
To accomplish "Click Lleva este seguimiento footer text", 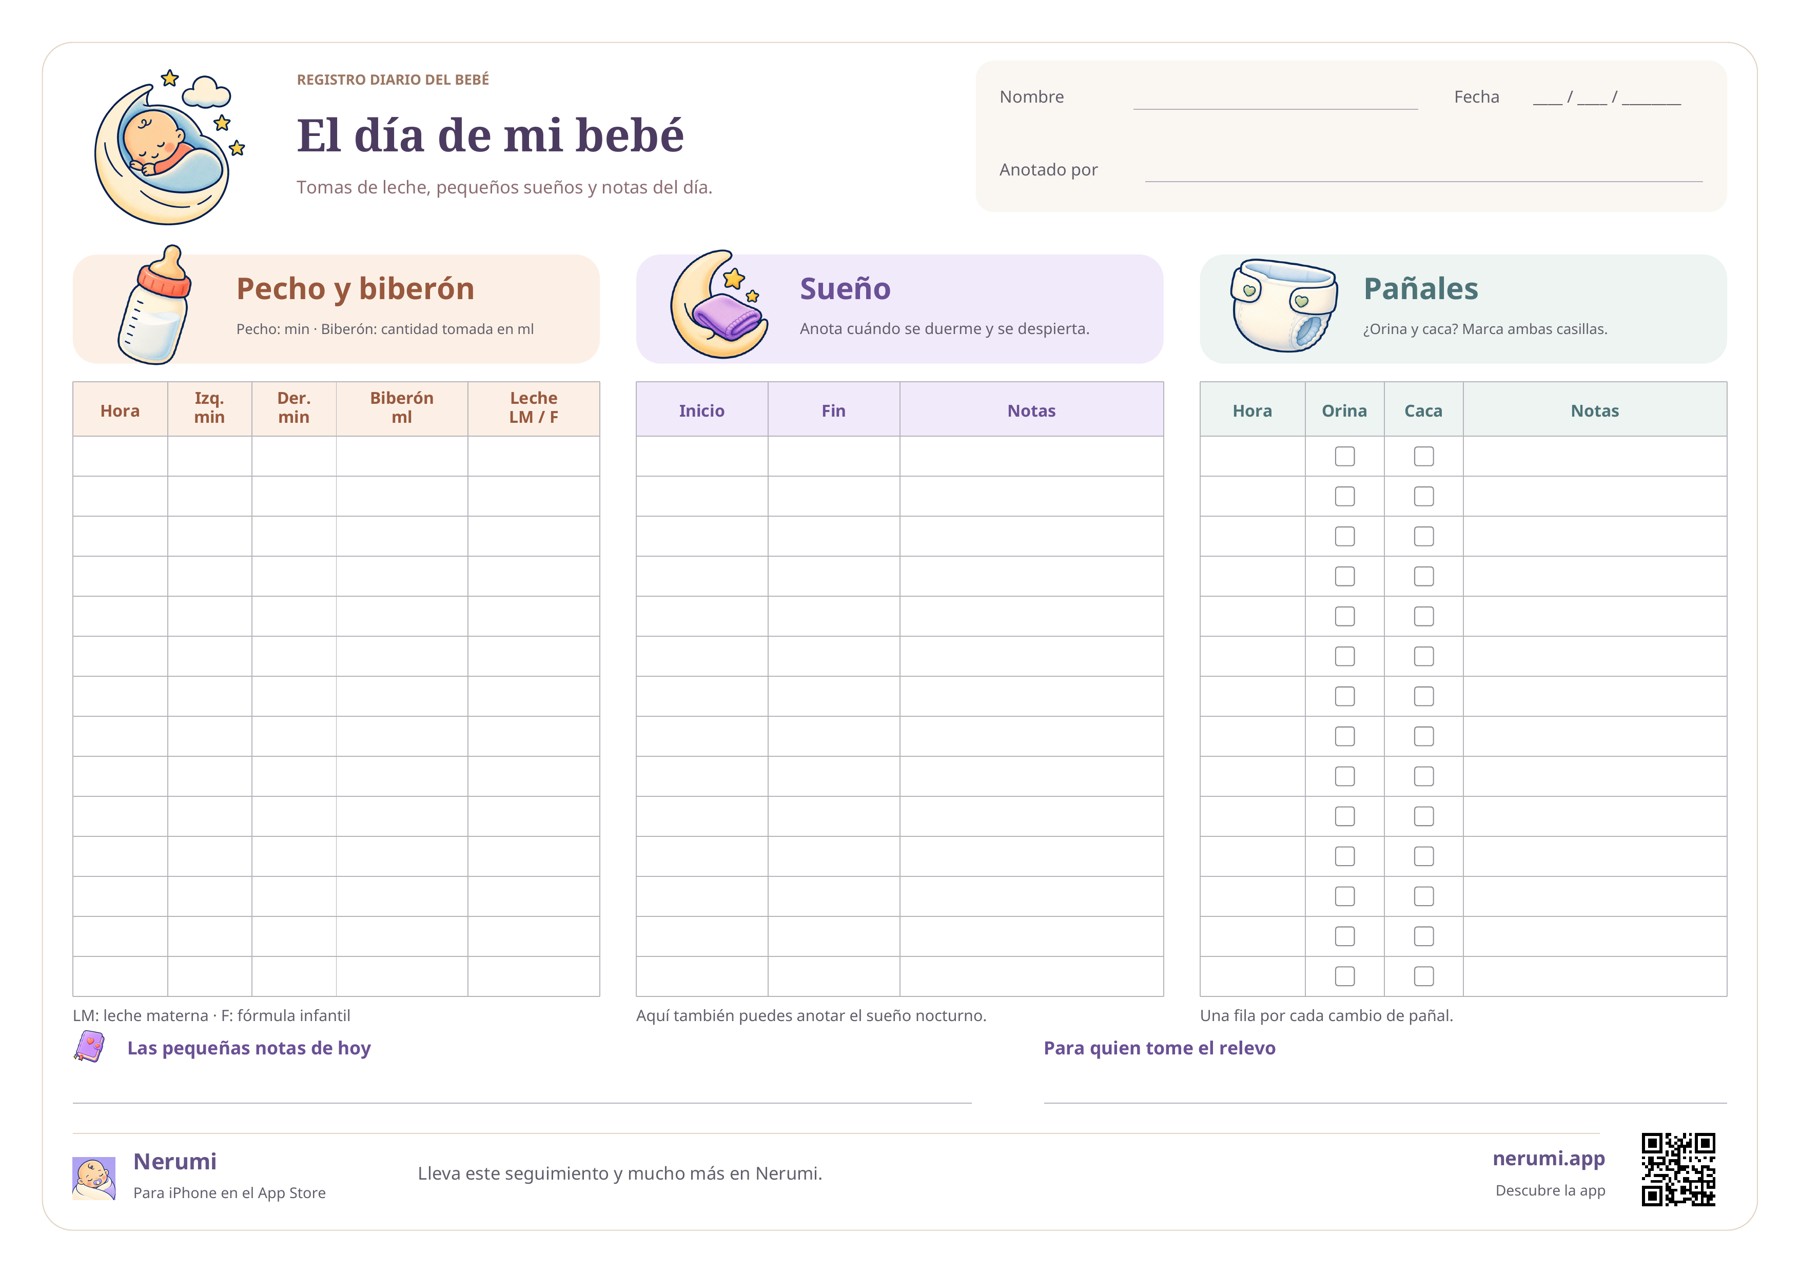I will [619, 1173].
